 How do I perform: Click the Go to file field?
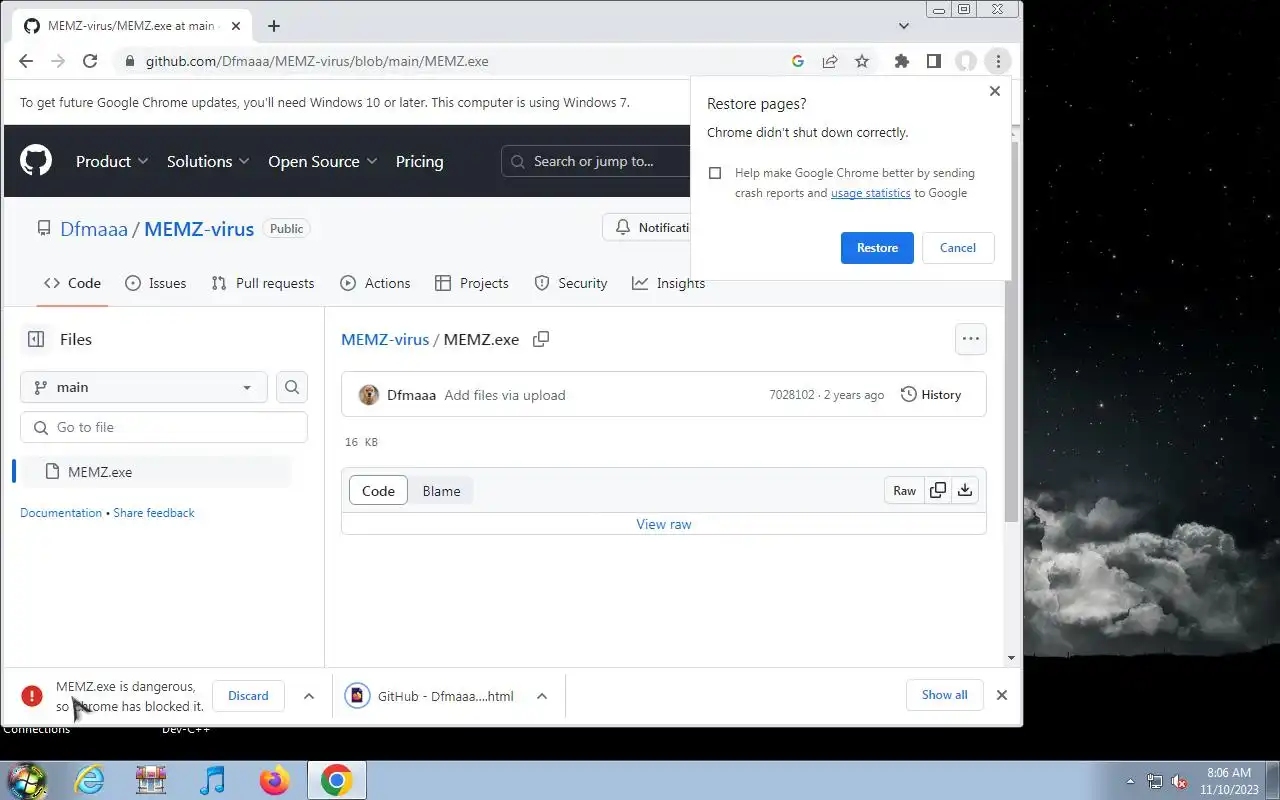[164, 427]
